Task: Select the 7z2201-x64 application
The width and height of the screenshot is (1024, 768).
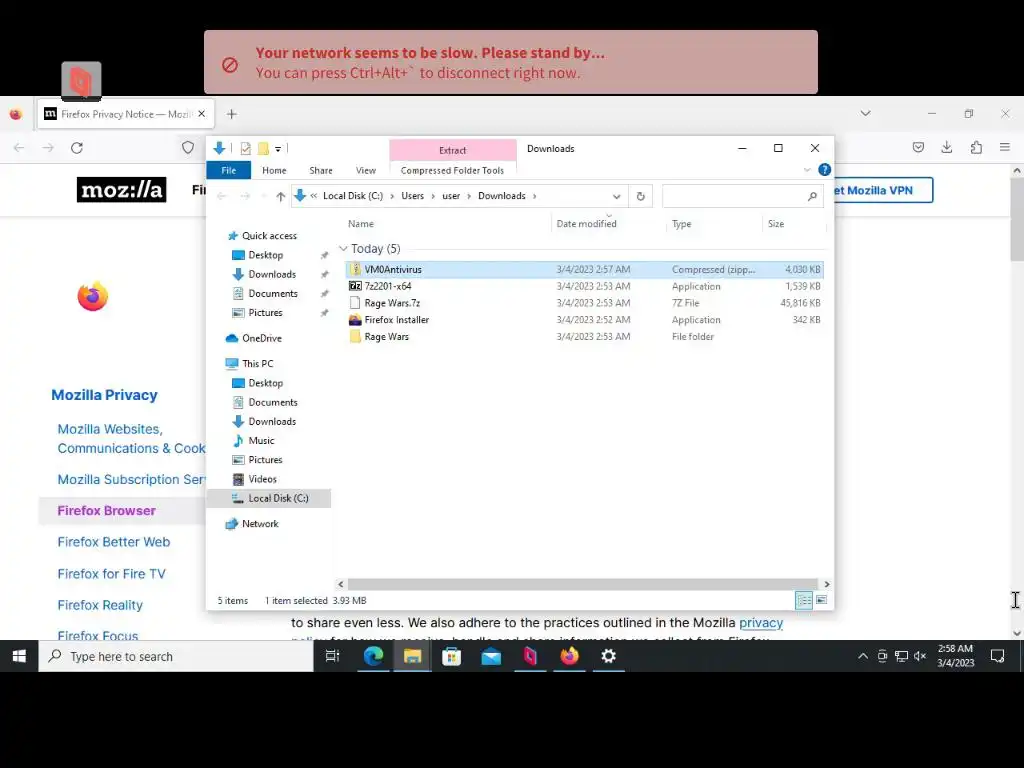Action: [x=584, y=286]
